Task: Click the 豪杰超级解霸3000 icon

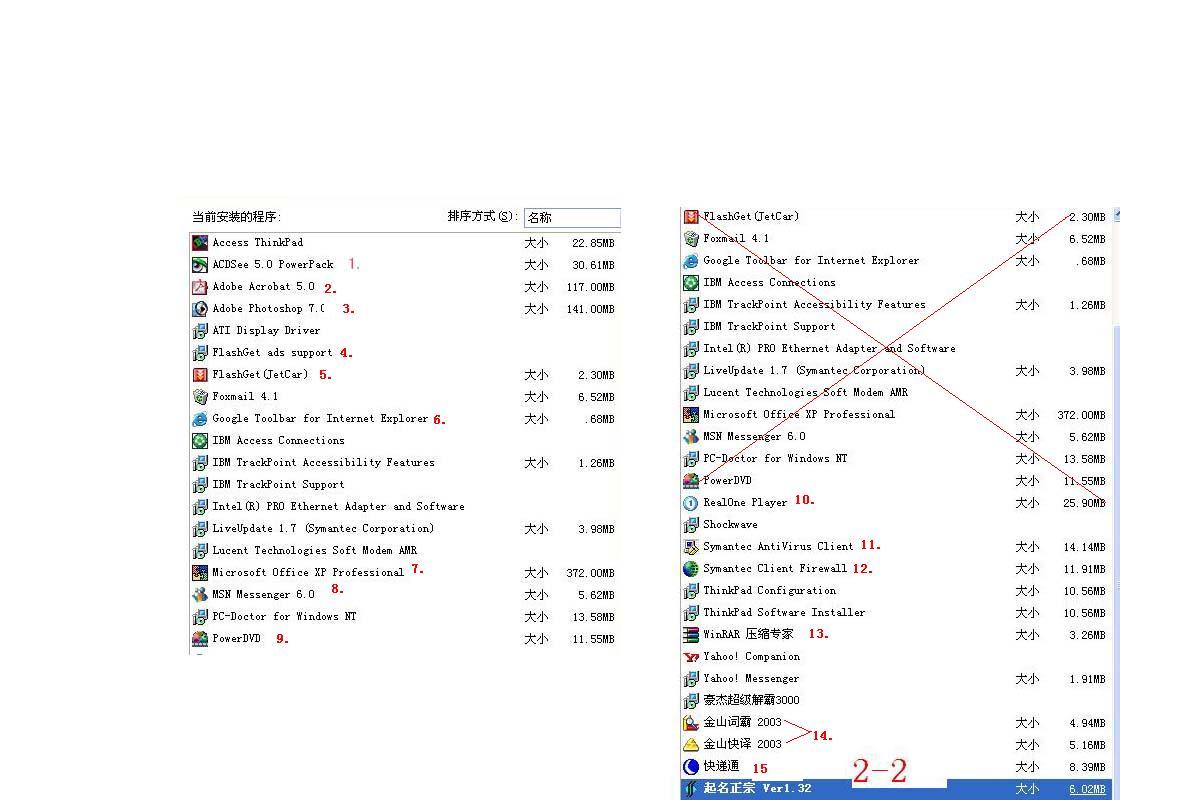Action: [x=691, y=700]
